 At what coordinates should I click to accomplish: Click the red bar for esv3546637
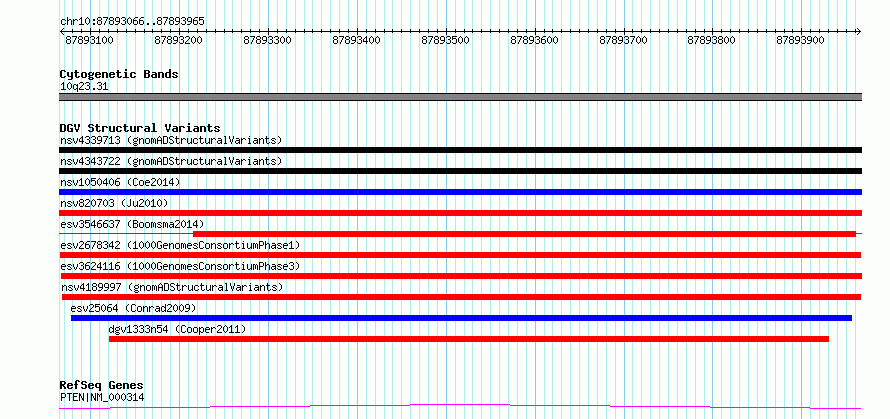[524, 234]
